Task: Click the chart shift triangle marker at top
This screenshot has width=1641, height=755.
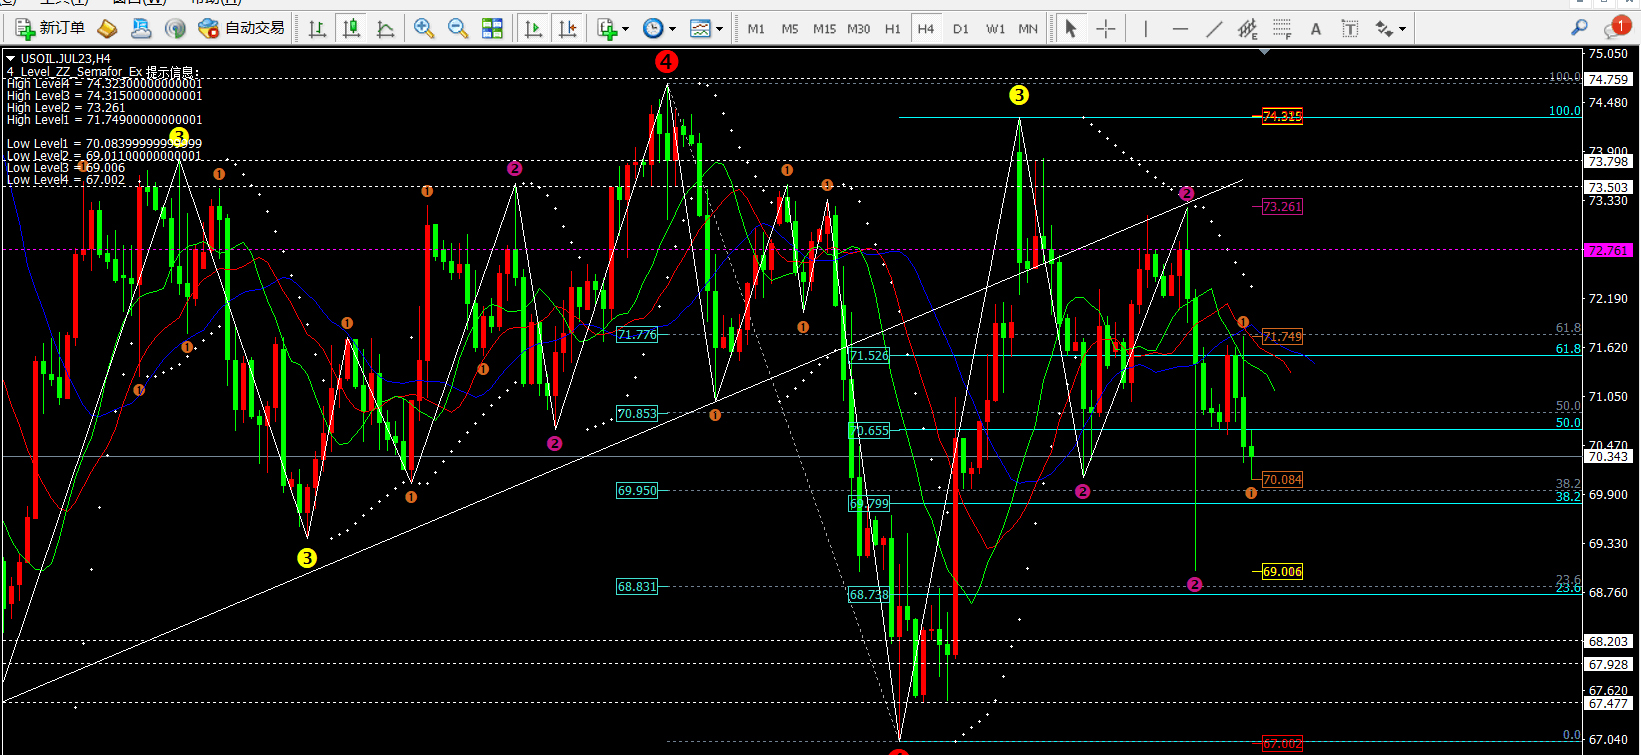Action: (1264, 51)
